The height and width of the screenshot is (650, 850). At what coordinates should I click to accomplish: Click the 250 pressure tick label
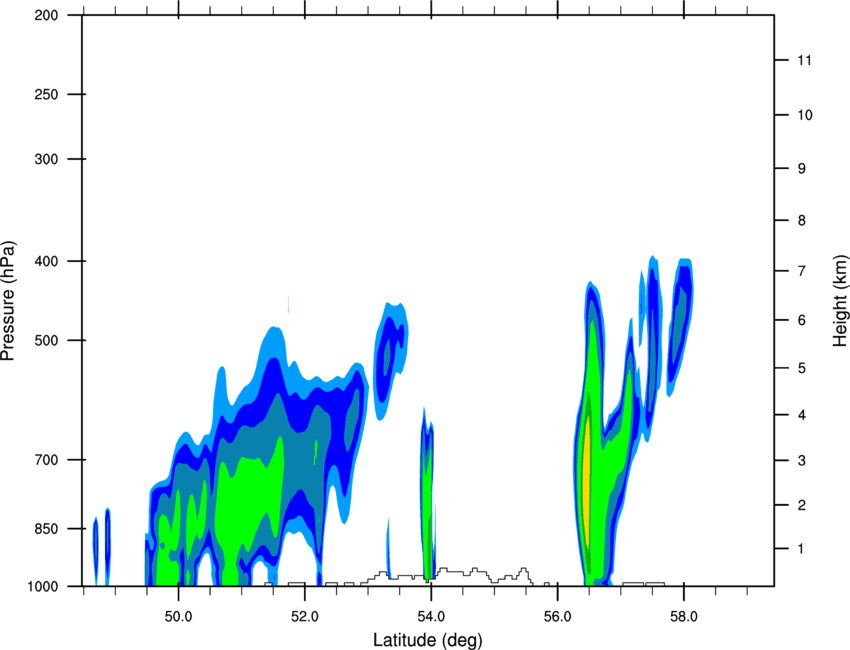pyautogui.click(x=47, y=94)
